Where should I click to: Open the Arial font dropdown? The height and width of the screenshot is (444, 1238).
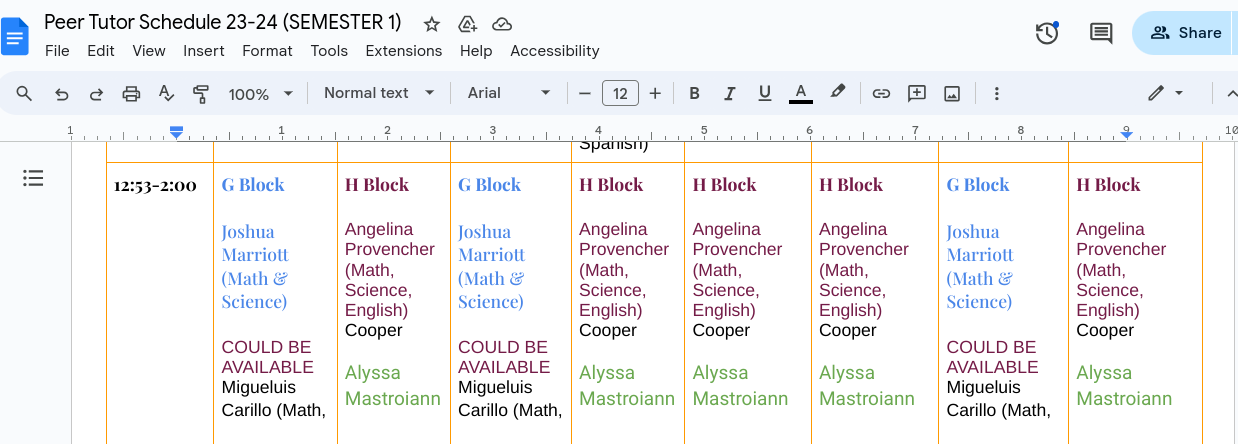point(508,93)
